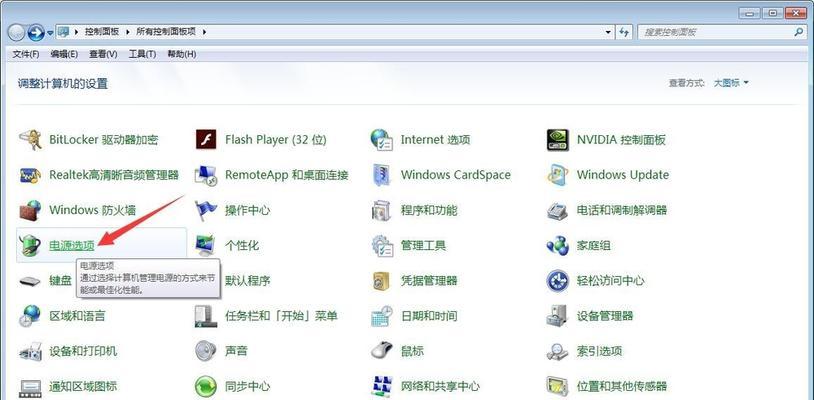Open the Windows 防火墙 brick wall icon
Viewport: 814px width, 400px height.
(x=30, y=211)
